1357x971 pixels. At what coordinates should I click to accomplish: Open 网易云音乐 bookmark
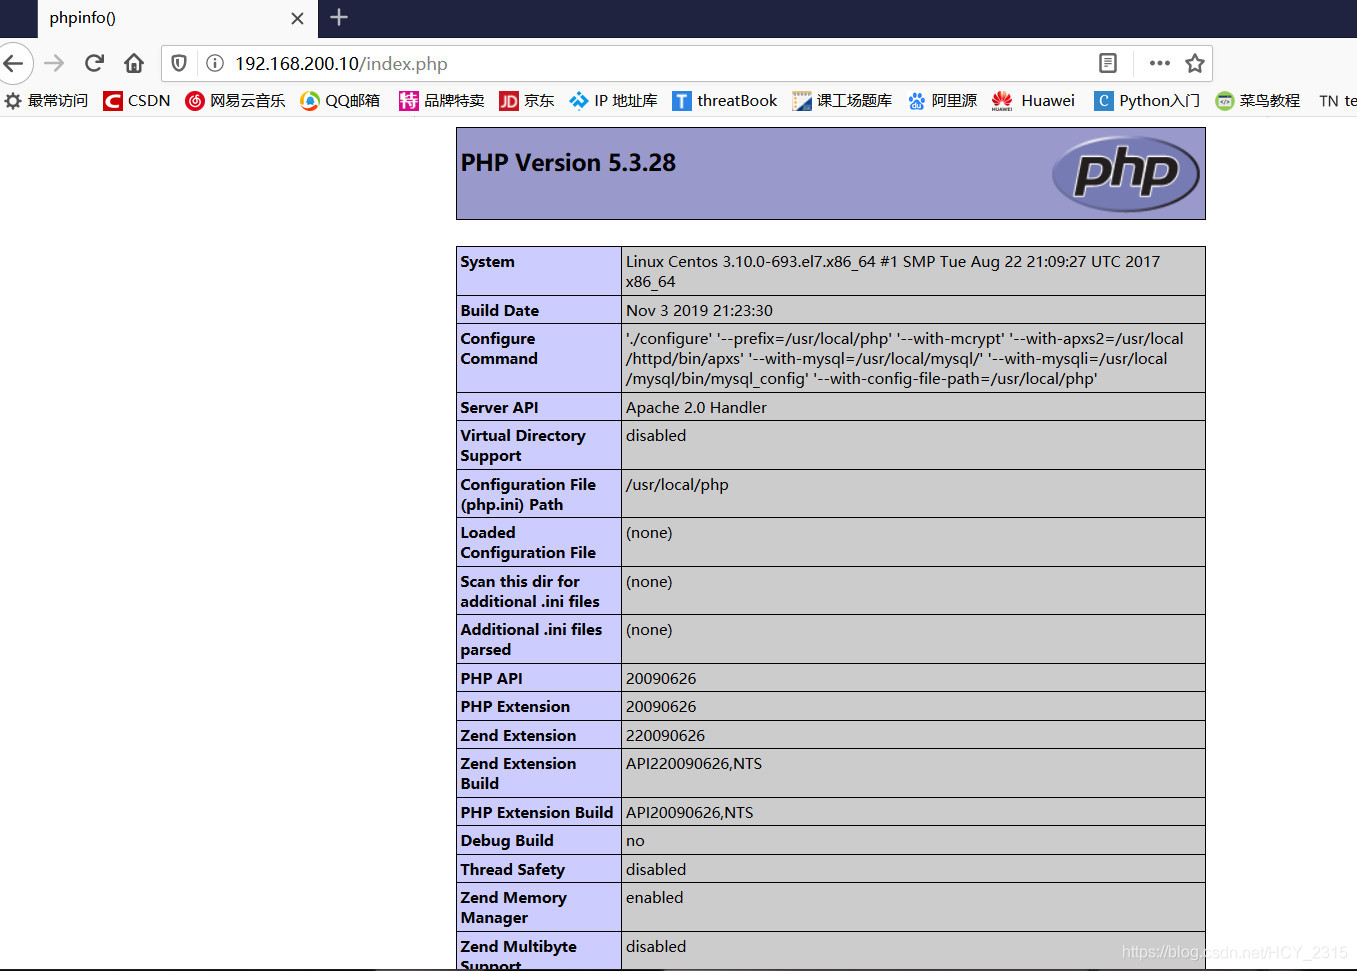point(236,100)
